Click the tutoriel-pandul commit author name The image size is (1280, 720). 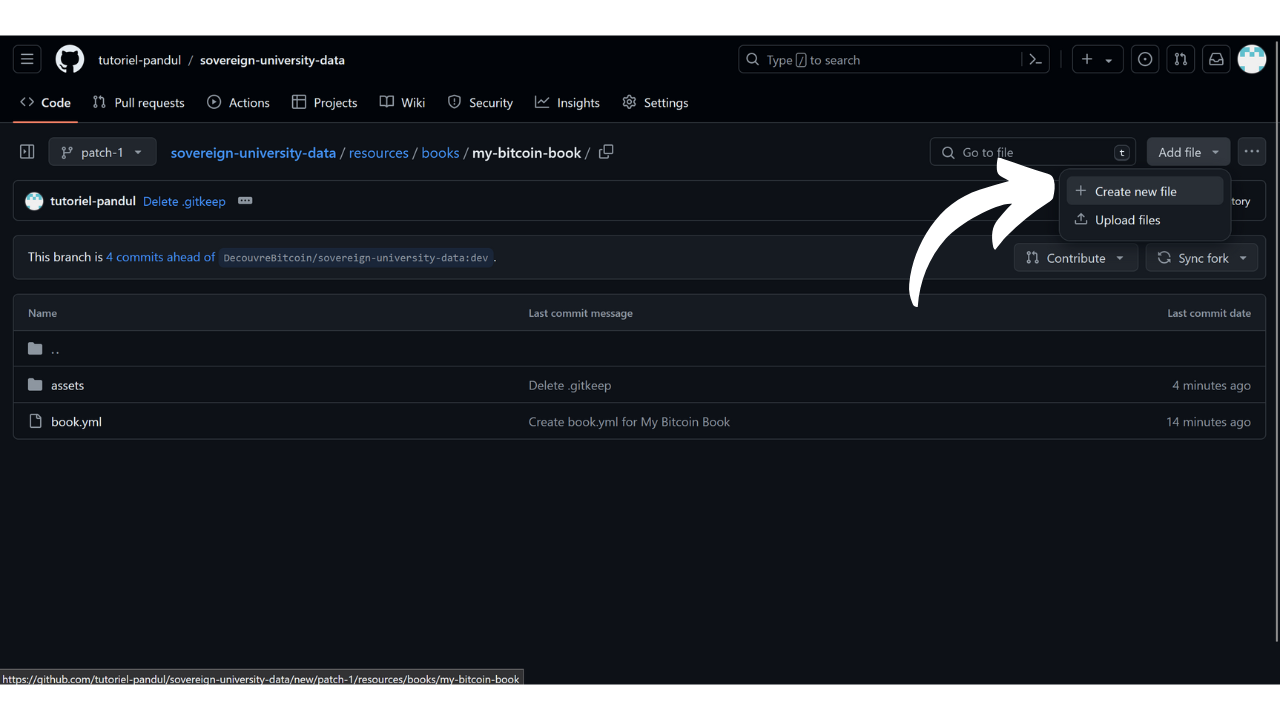pos(93,201)
